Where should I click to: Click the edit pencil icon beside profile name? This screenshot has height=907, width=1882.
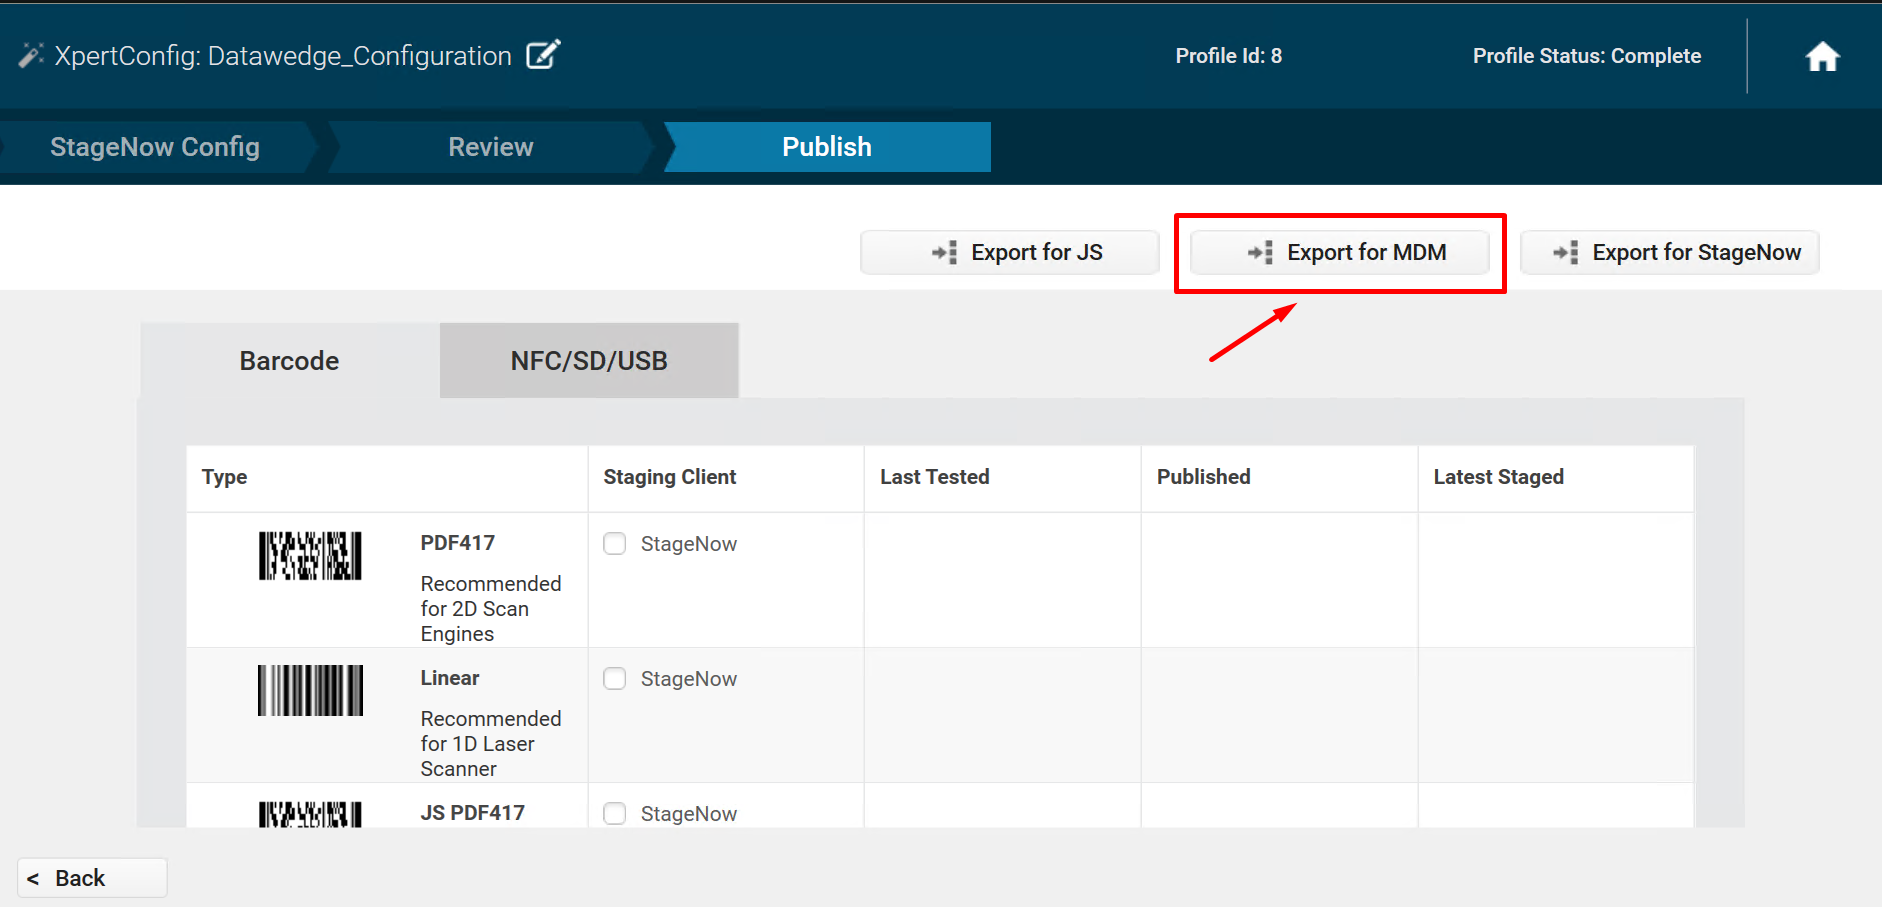[543, 55]
